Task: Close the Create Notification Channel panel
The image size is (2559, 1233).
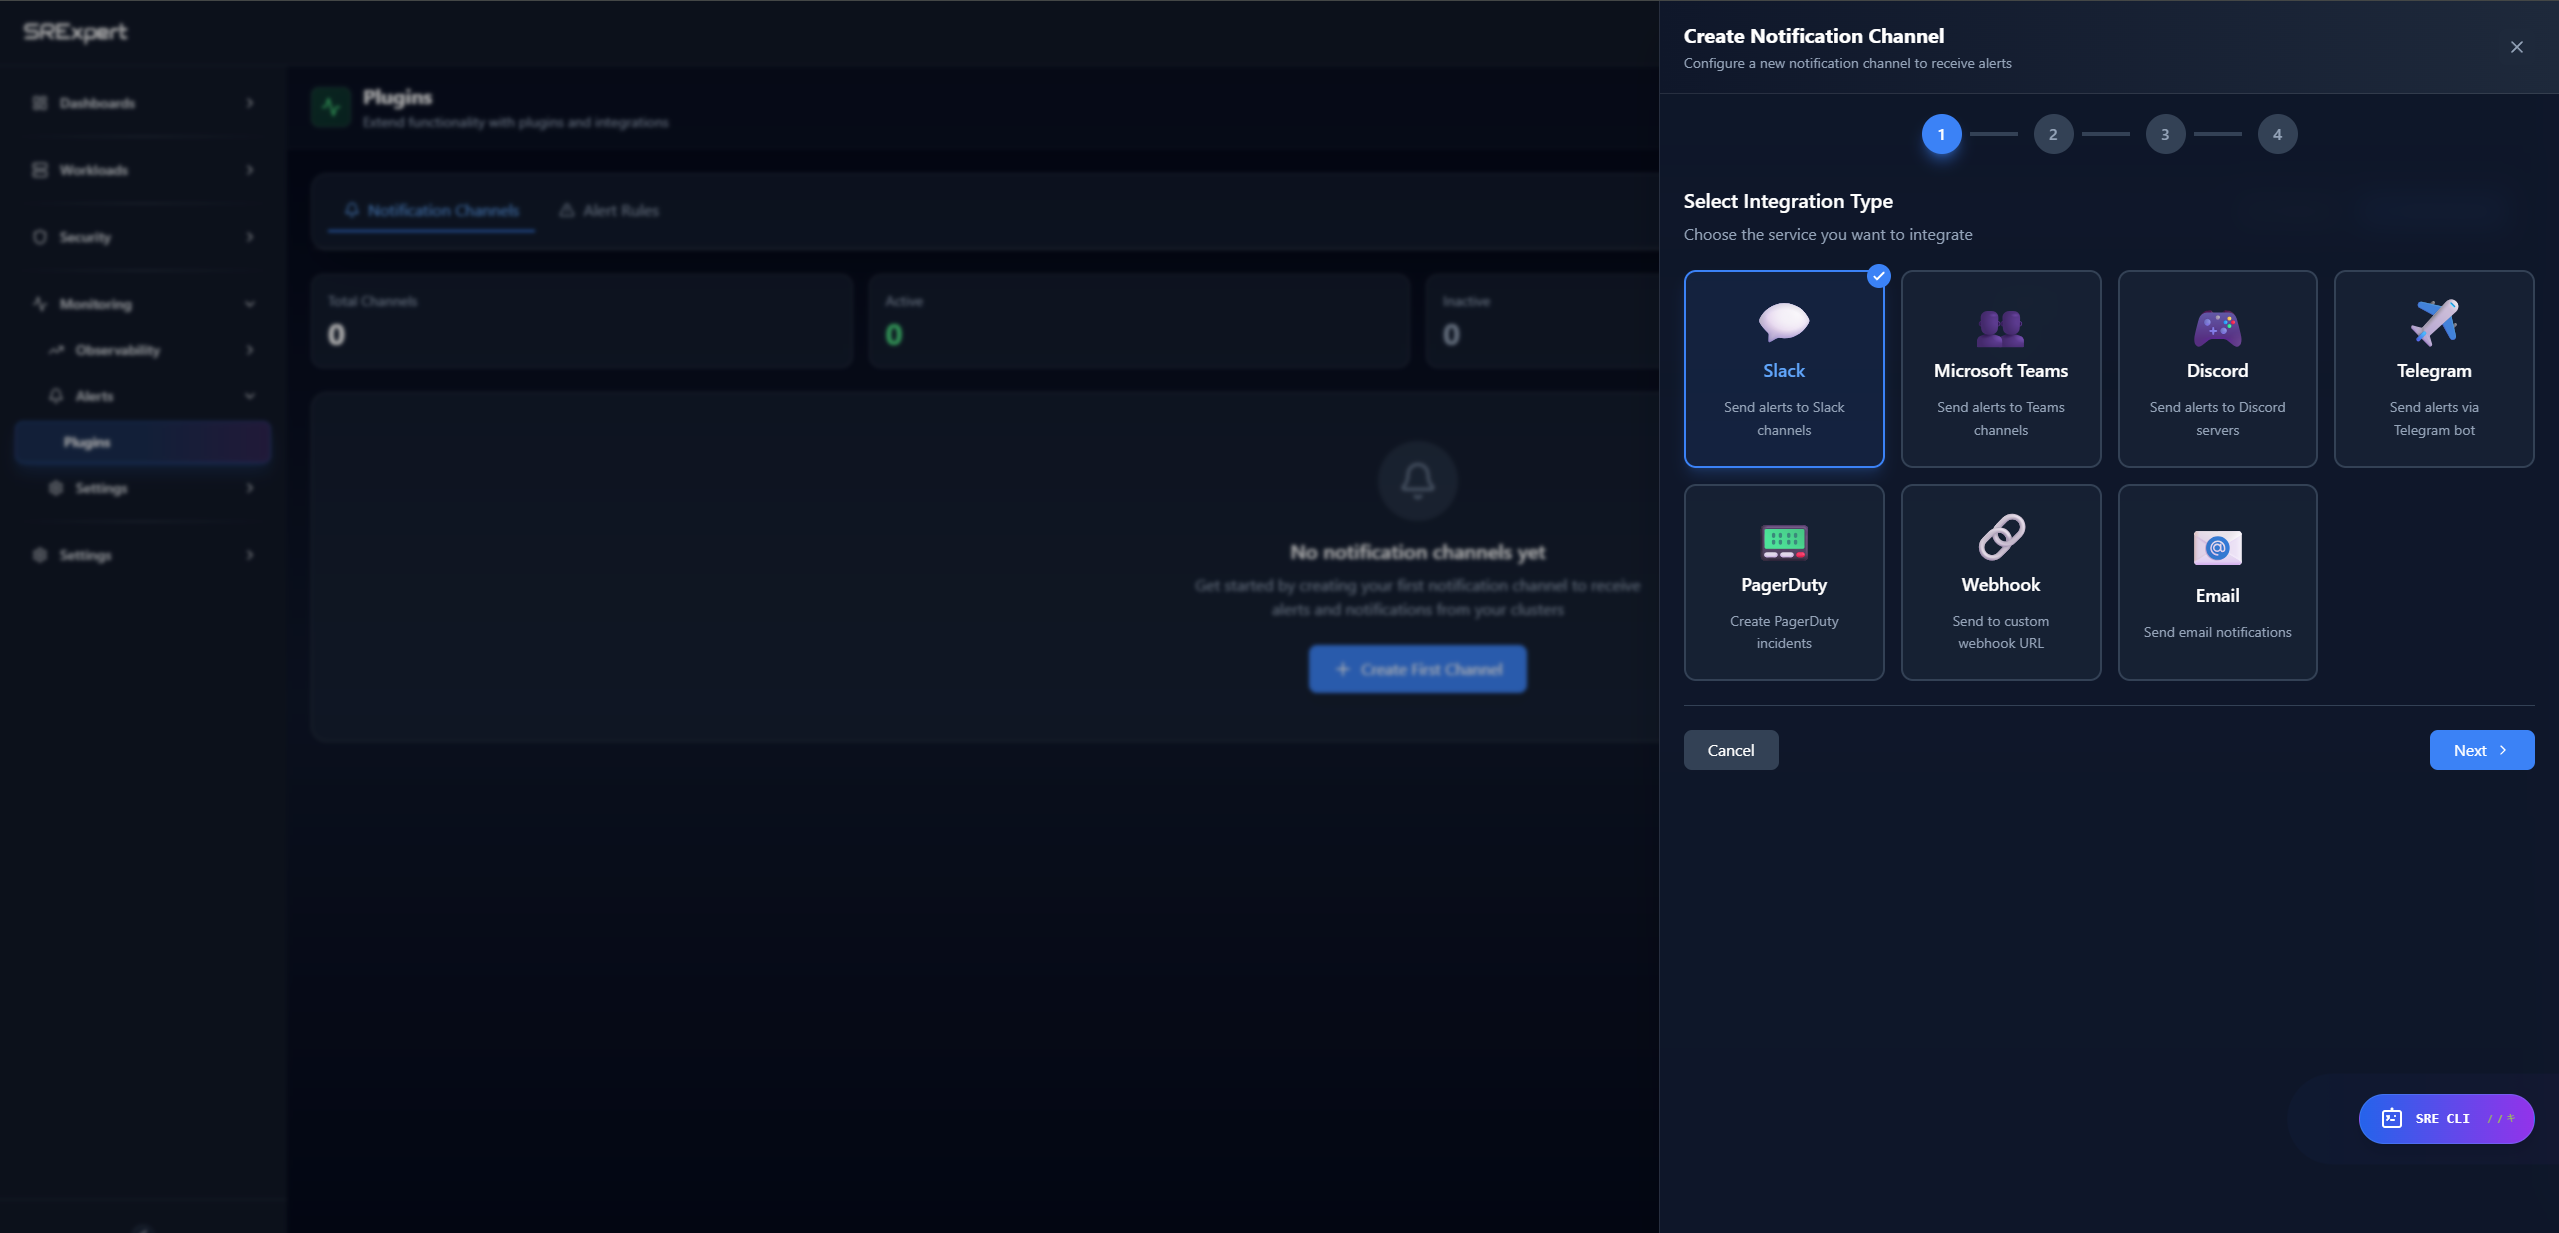Action: click(2516, 47)
